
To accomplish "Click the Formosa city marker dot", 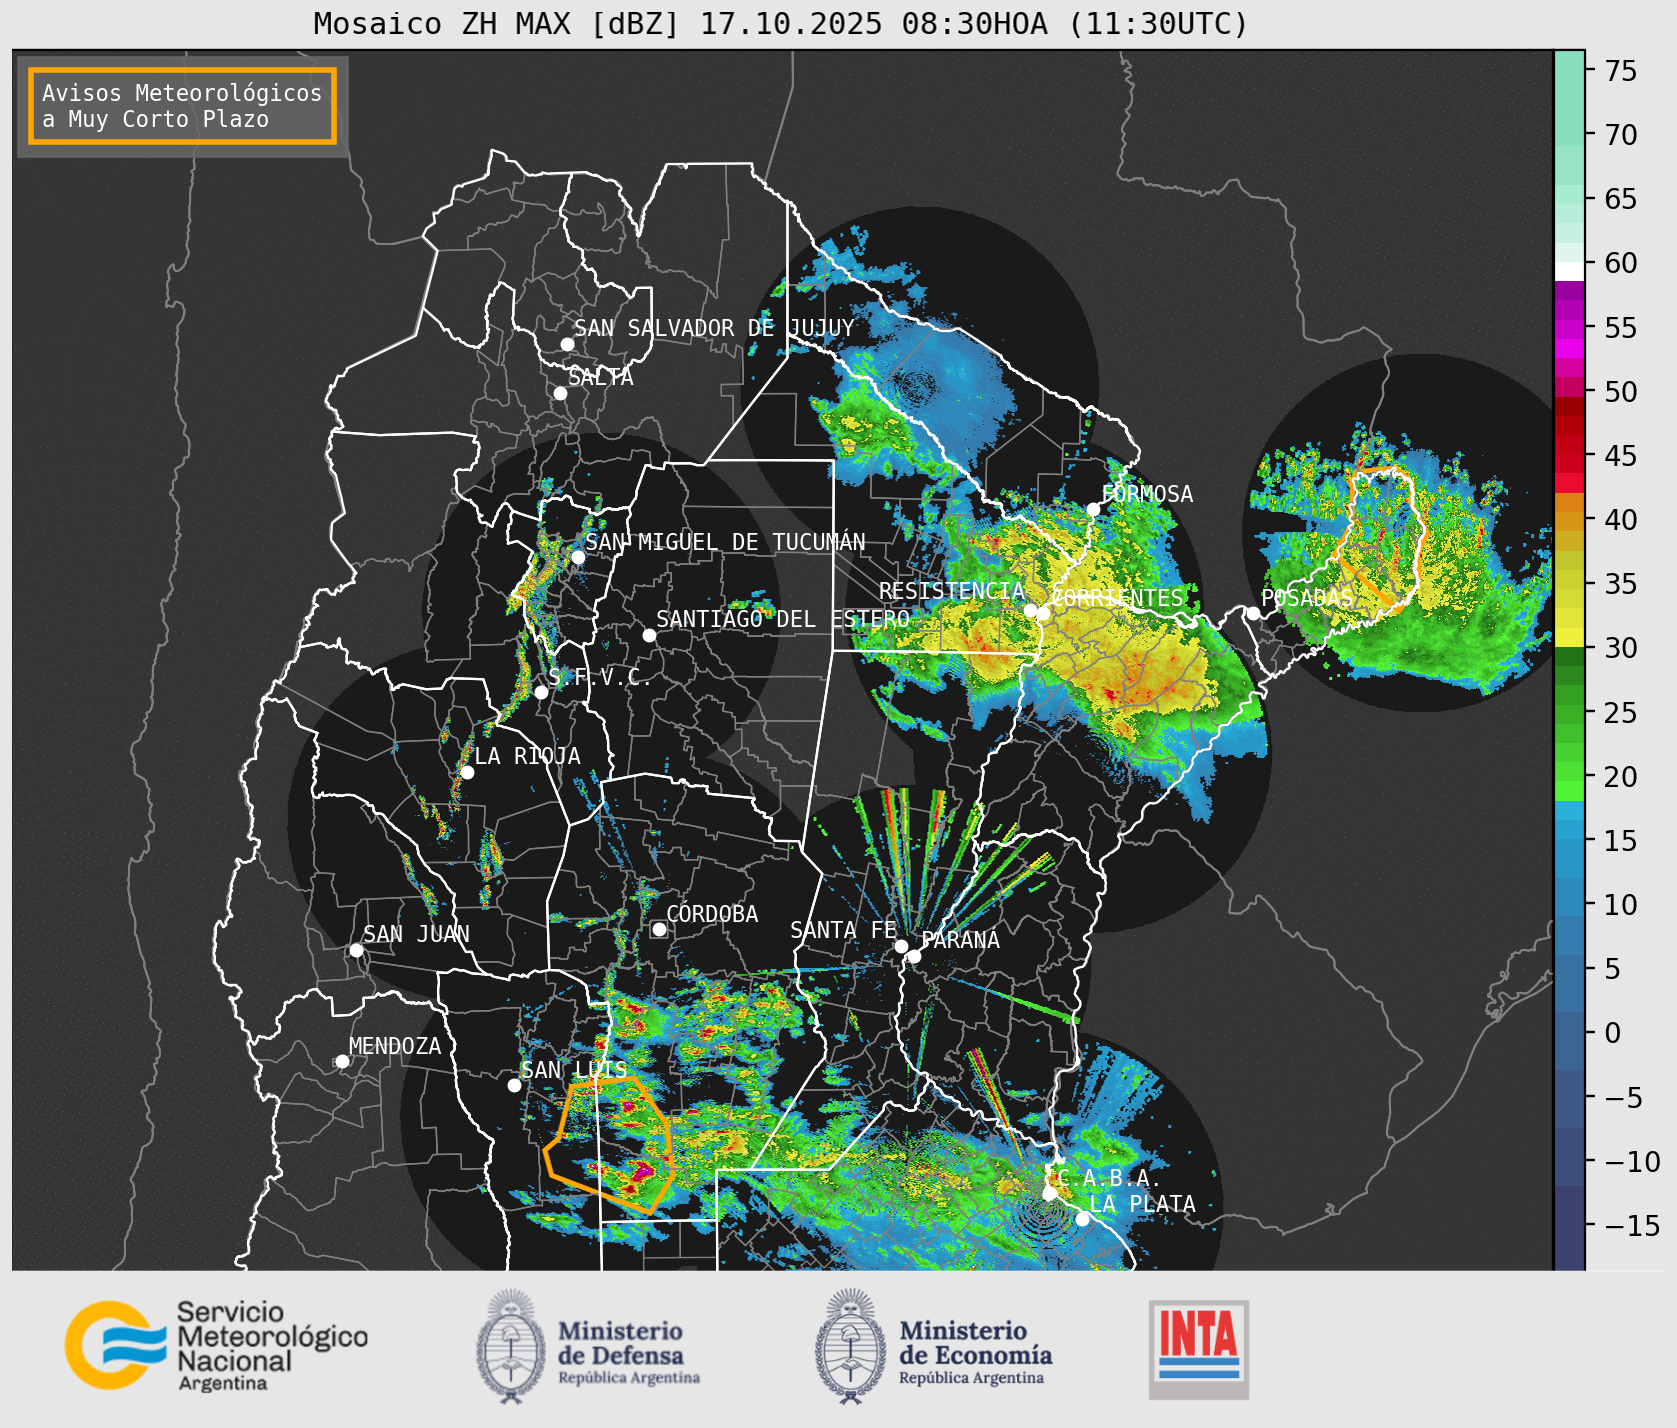I will [1093, 509].
